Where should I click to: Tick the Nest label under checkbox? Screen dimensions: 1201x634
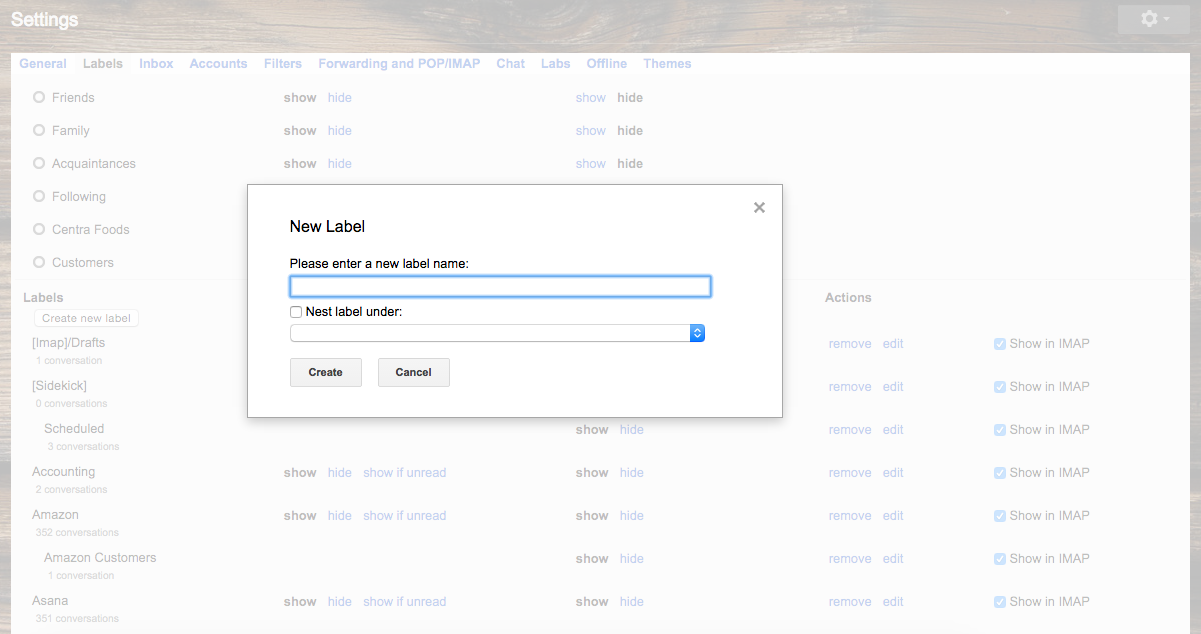(x=296, y=312)
